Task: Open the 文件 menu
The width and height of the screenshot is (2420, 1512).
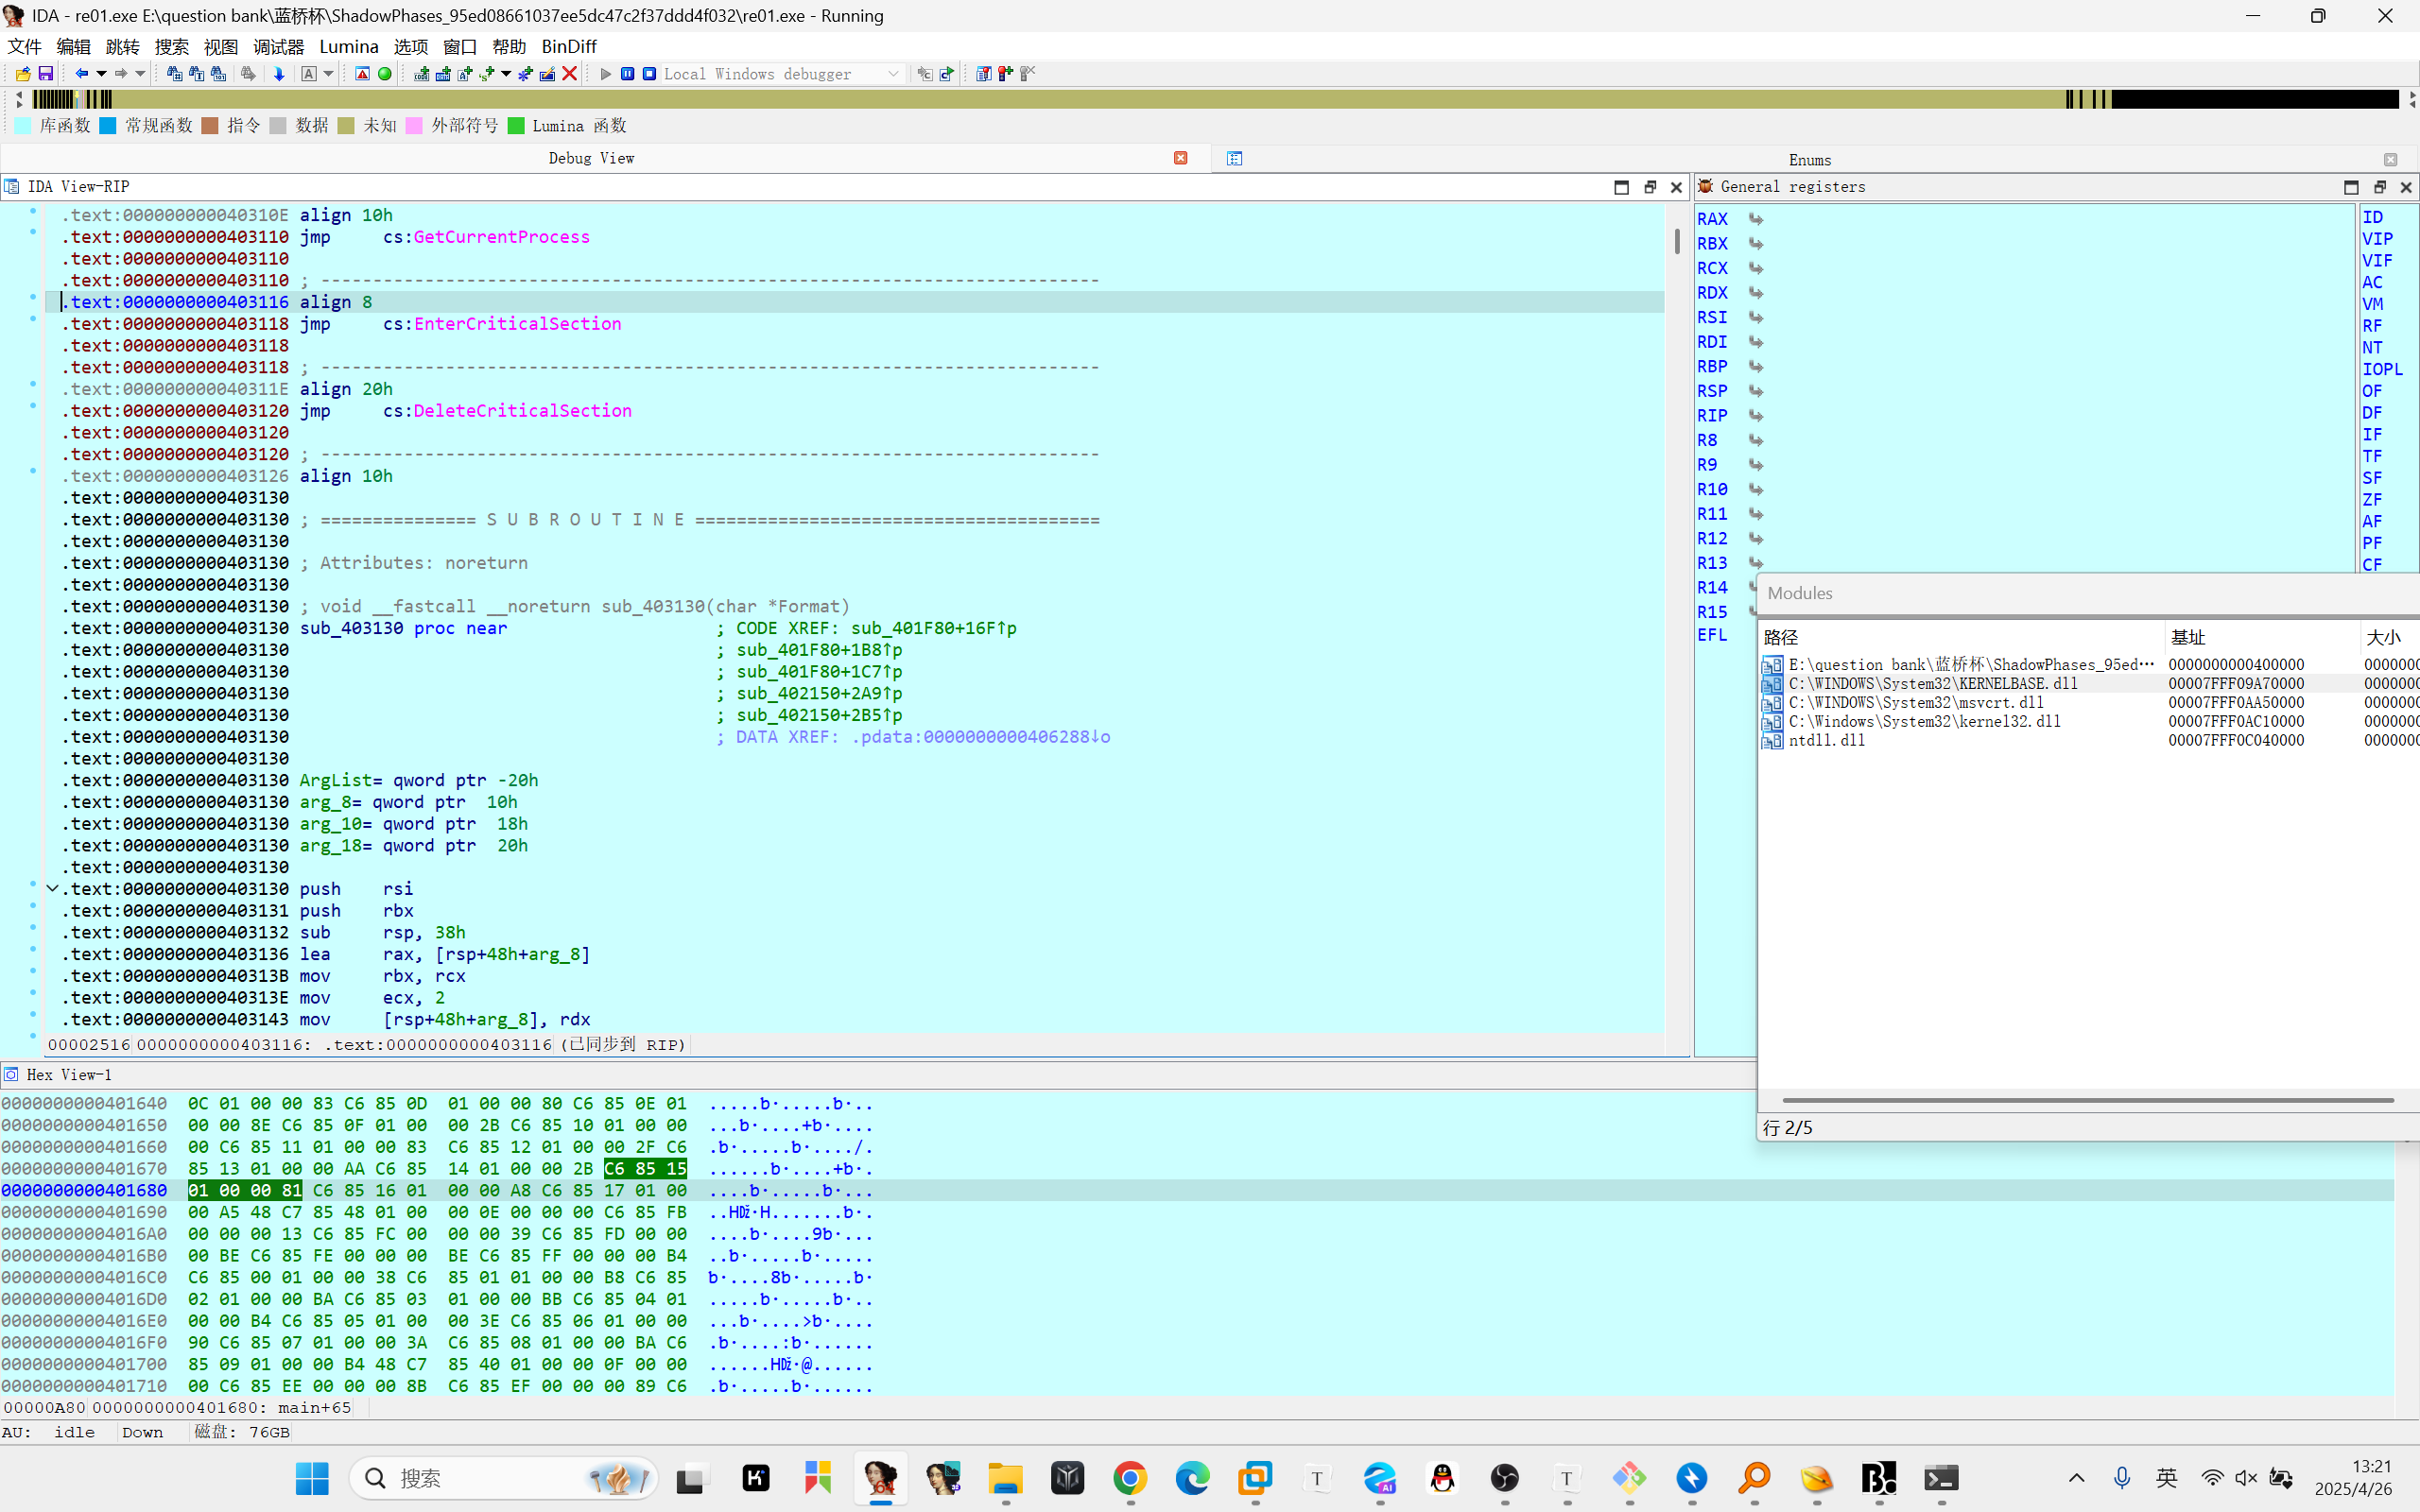Action: [x=25, y=47]
